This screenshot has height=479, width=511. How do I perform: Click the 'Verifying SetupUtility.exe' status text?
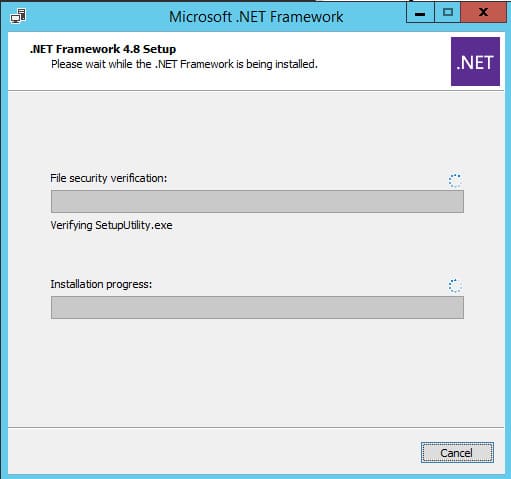coord(111,225)
